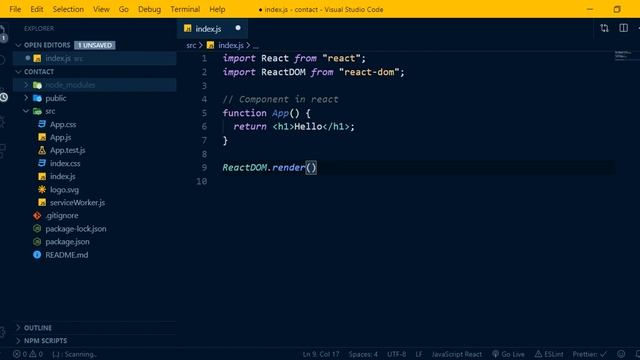Click the 'Component in react' comment line
This screenshot has height=360, width=640.
(280, 99)
